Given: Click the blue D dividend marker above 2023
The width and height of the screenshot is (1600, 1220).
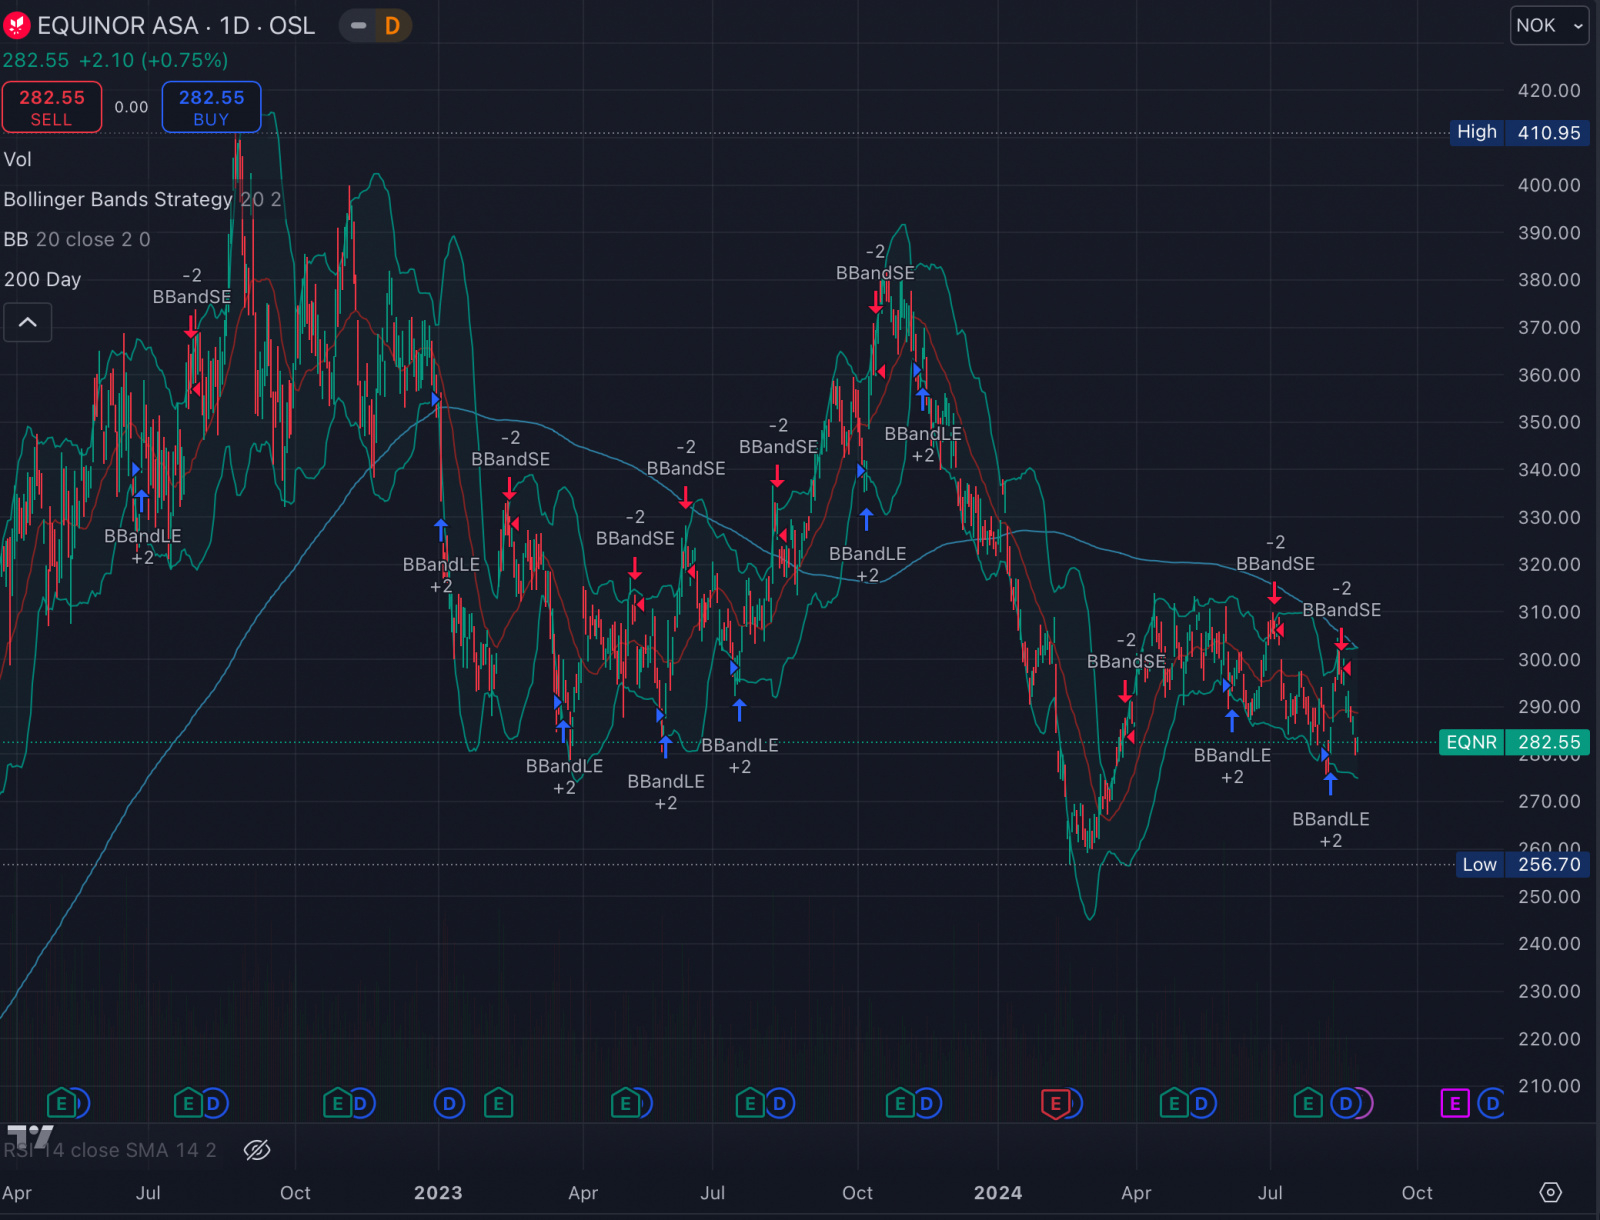Looking at the screenshot, I should 449,1104.
